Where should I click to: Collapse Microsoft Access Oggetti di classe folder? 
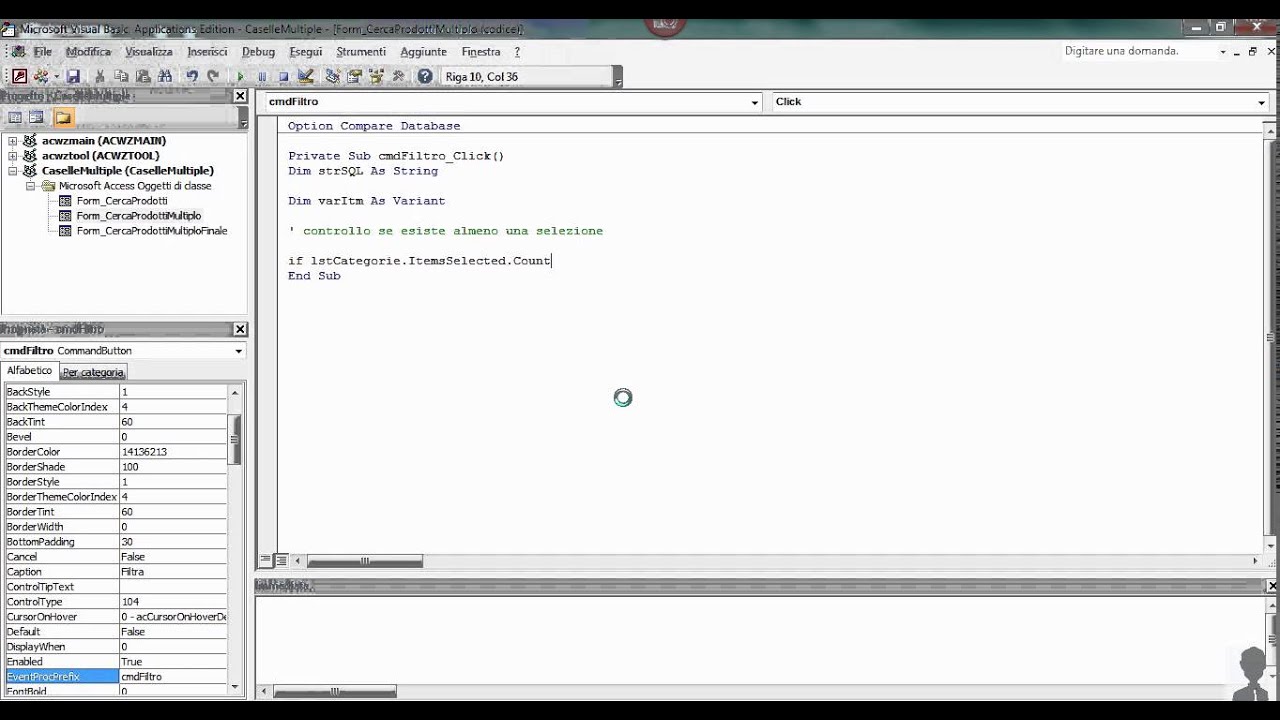pos(30,186)
